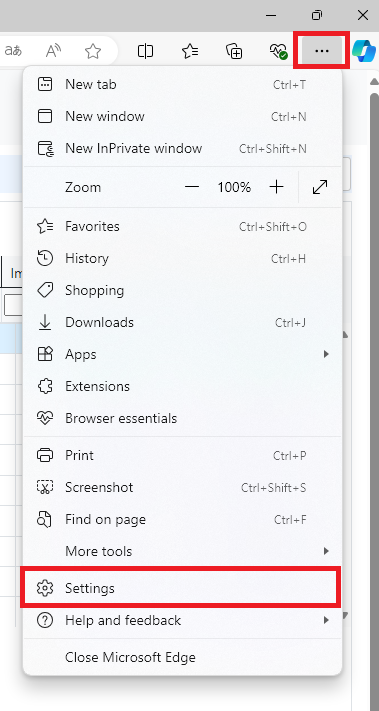The image size is (379, 711).
Task: Toggle Split screen icon in toolbar
Action: pos(146,51)
